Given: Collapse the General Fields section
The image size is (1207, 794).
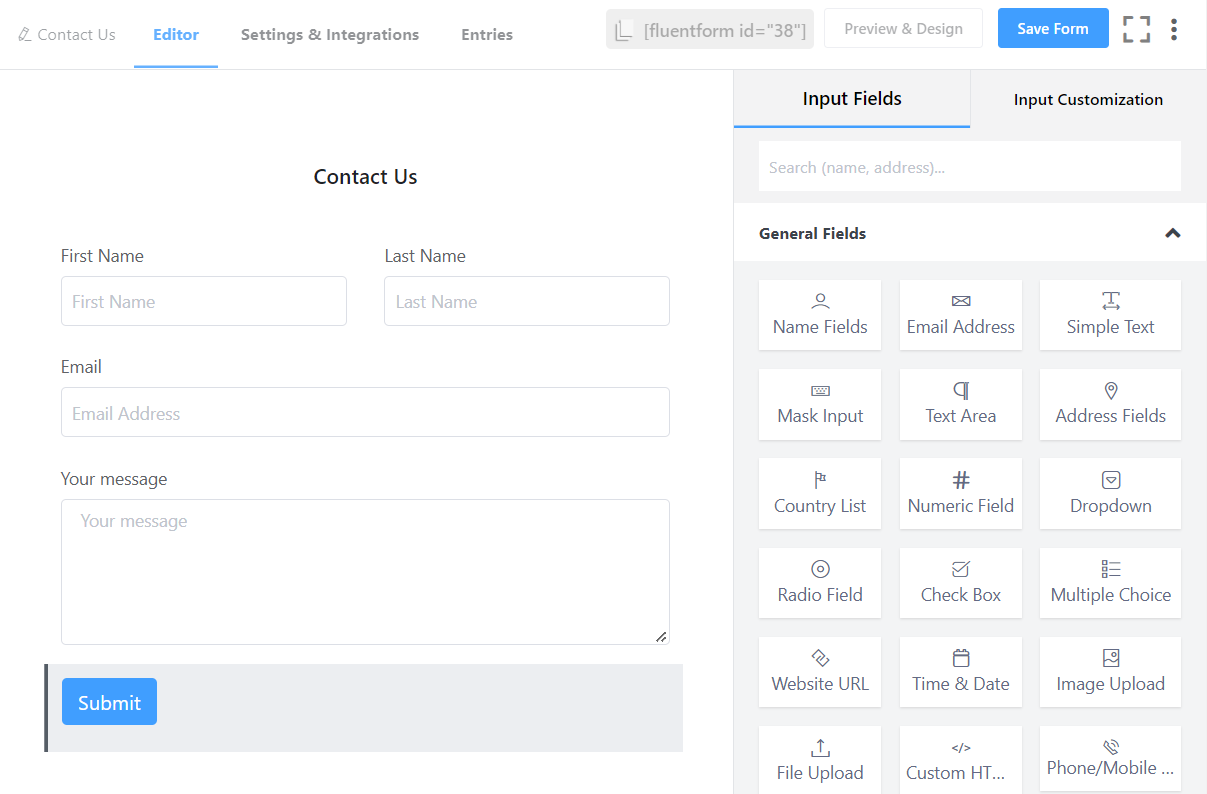Looking at the screenshot, I should 1172,233.
